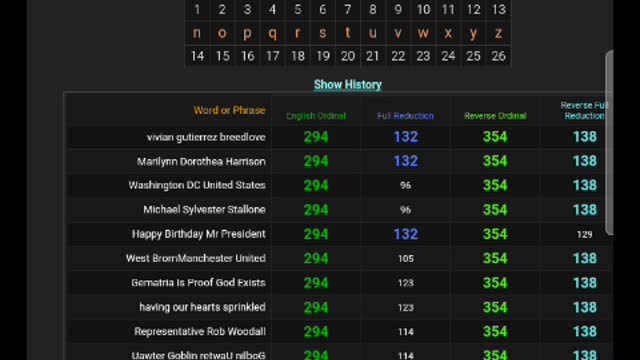Click phrase 'vivian gutierrez breedlove'
Screen dimensions: 640x360
206,137
